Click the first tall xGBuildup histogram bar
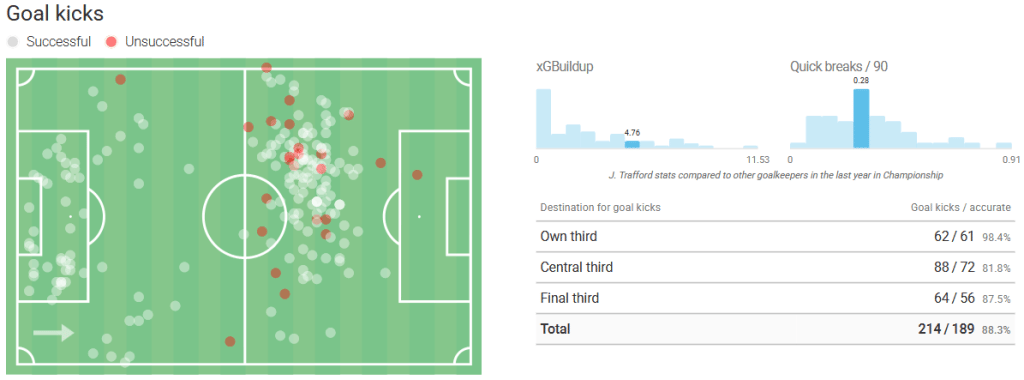1024x380 pixels. 543,119
